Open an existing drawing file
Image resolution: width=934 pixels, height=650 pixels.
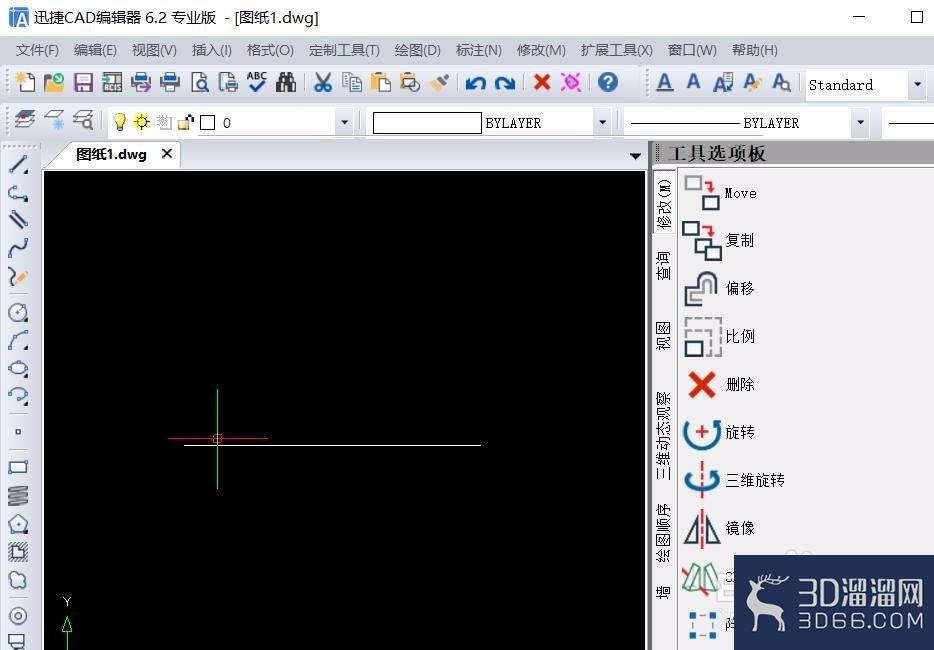pos(54,82)
